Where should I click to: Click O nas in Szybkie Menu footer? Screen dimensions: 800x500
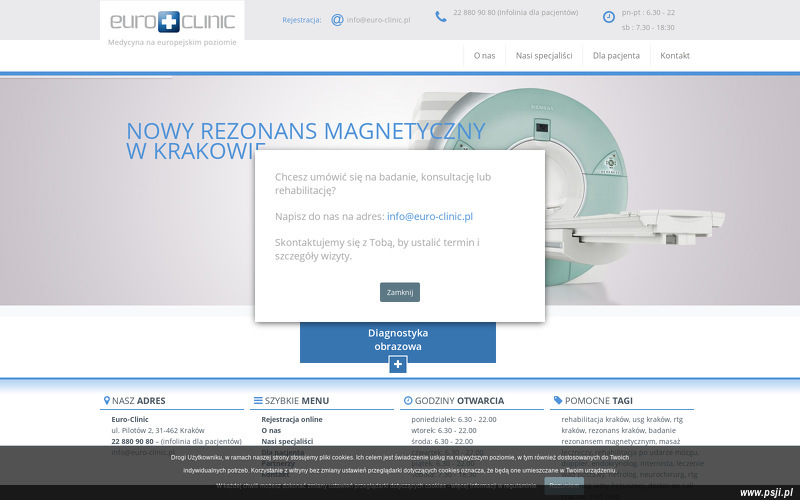[x=271, y=431]
